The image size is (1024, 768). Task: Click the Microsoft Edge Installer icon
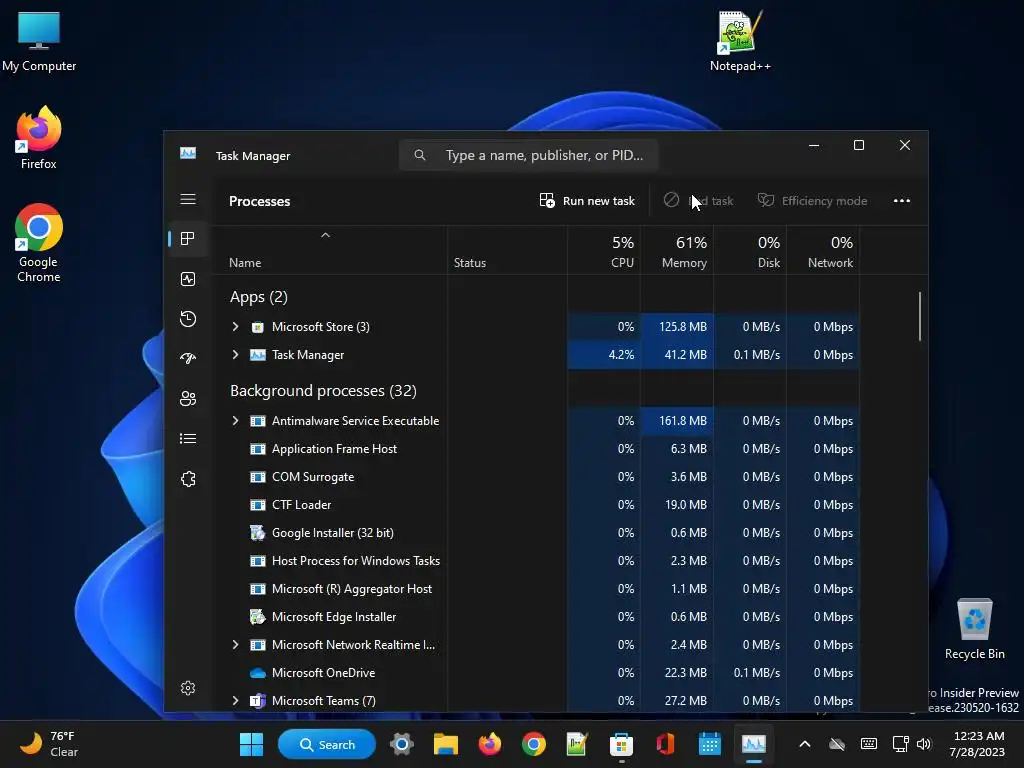coord(258,617)
